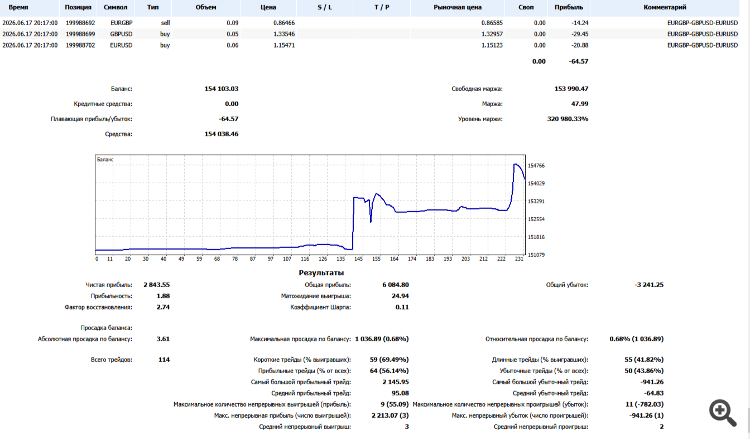Click average loss trade -64.83

654,393
